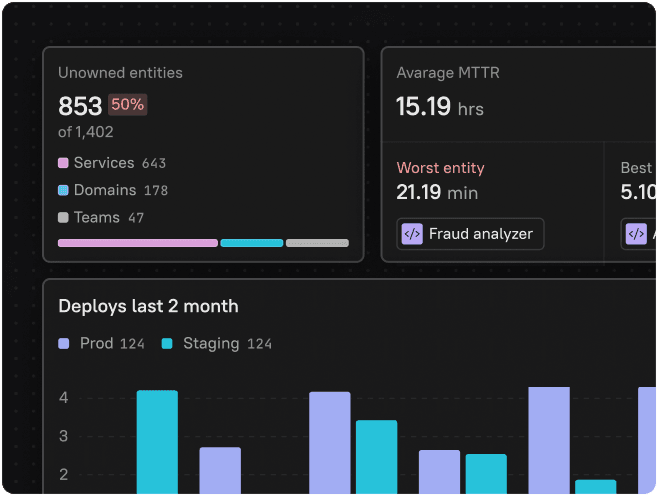The height and width of the screenshot is (495, 657).
Task: Select the blue Domains legend swatch
Action: pyautogui.click(x=64, y=190)
